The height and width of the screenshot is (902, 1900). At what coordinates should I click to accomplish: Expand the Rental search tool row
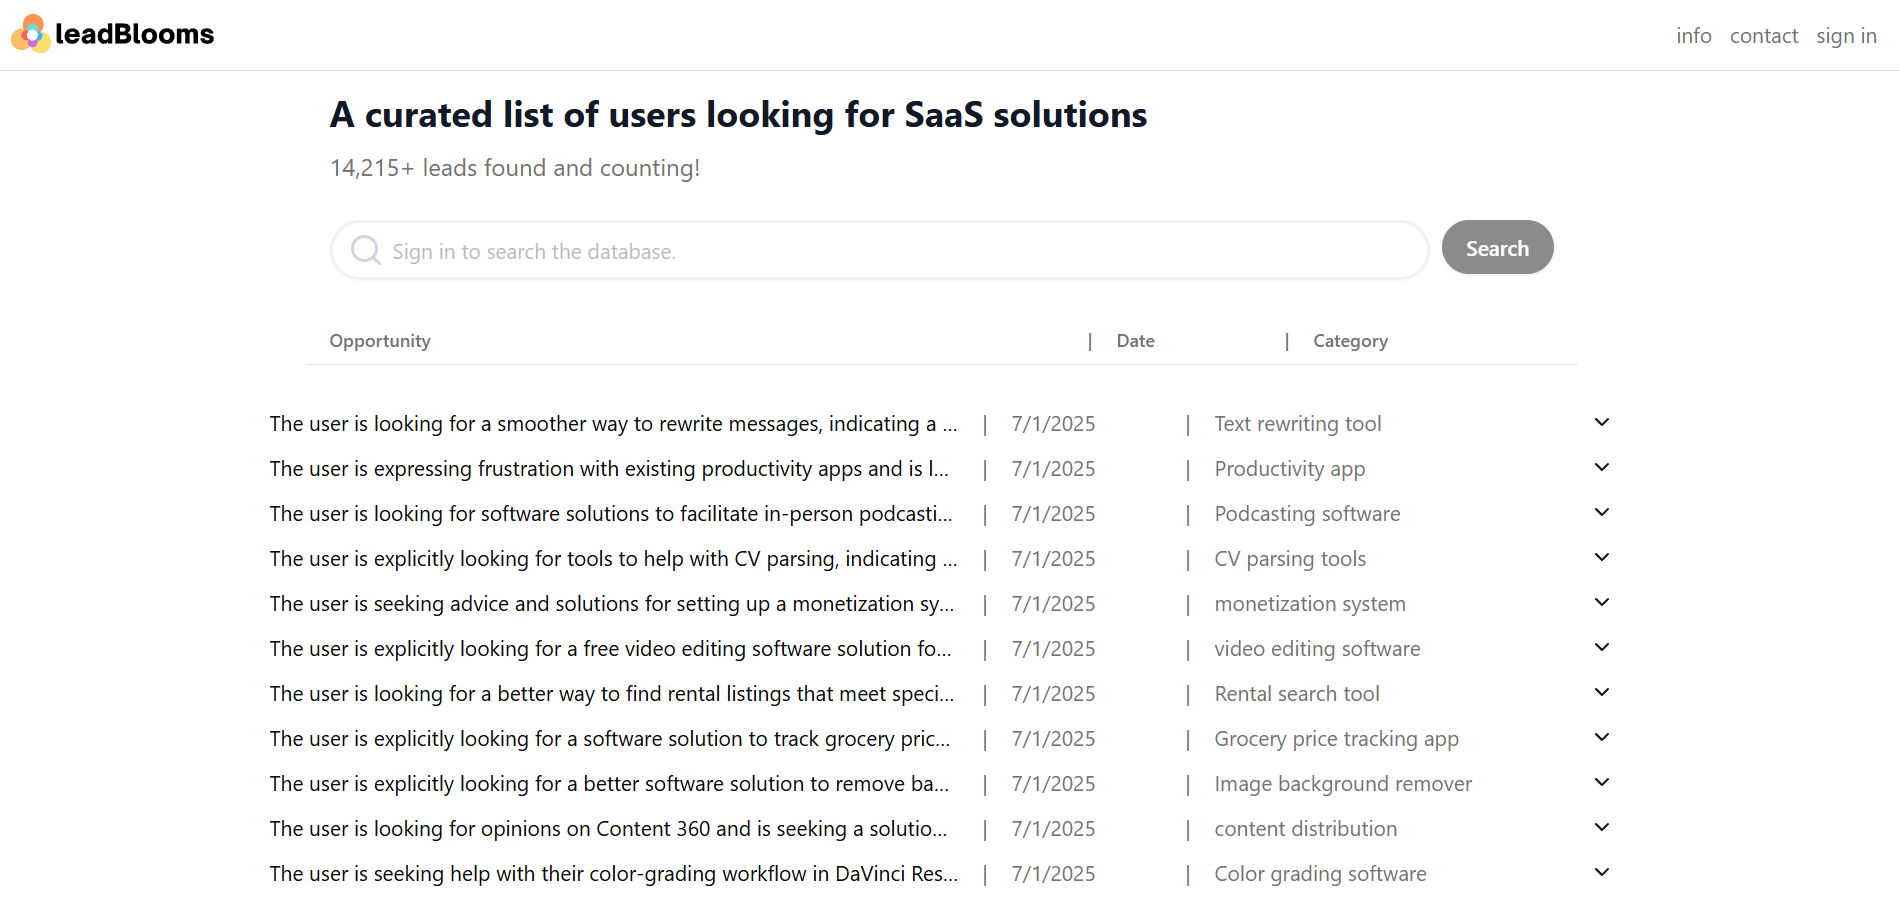(1601, 692)
